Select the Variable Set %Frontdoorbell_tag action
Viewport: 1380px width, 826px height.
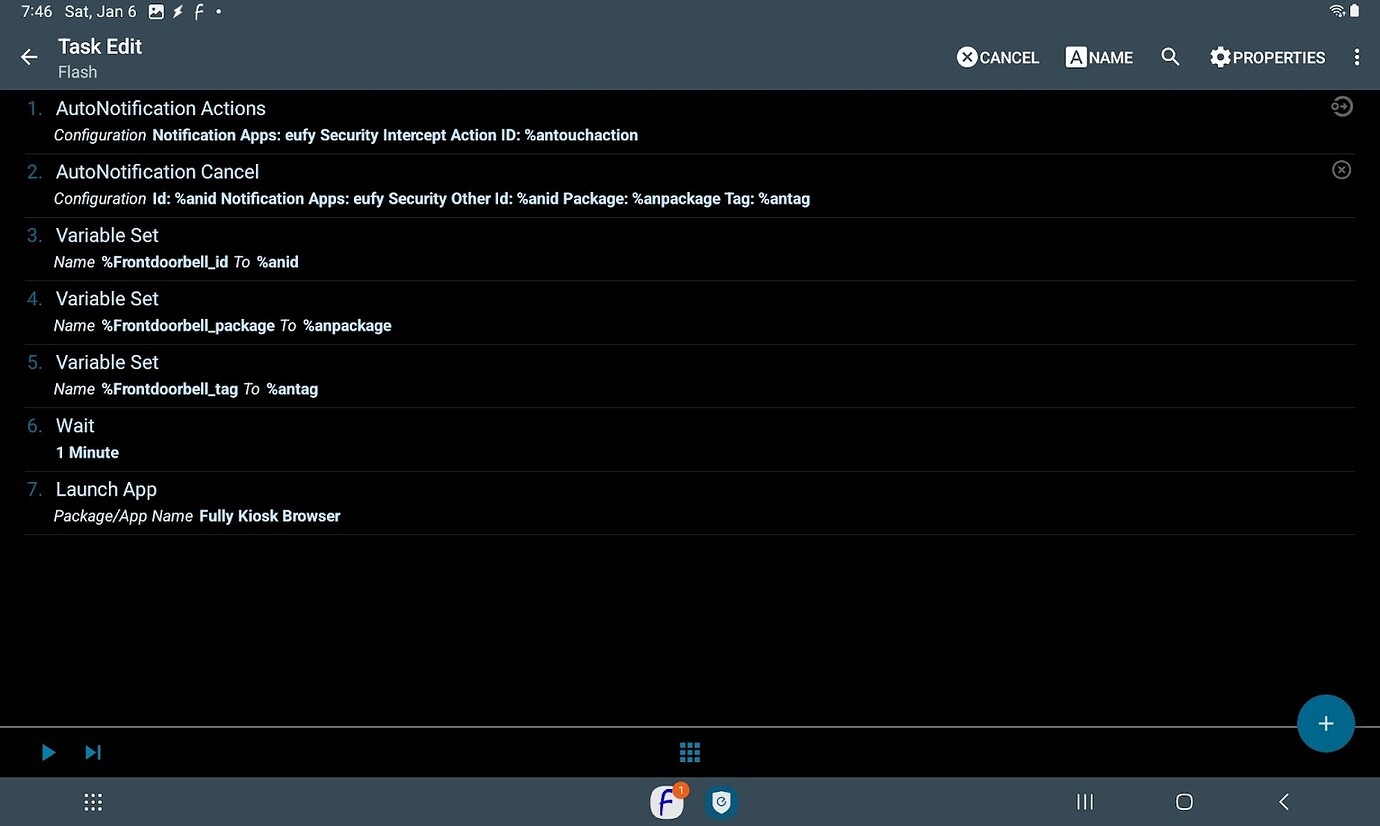tap(400, 374)
